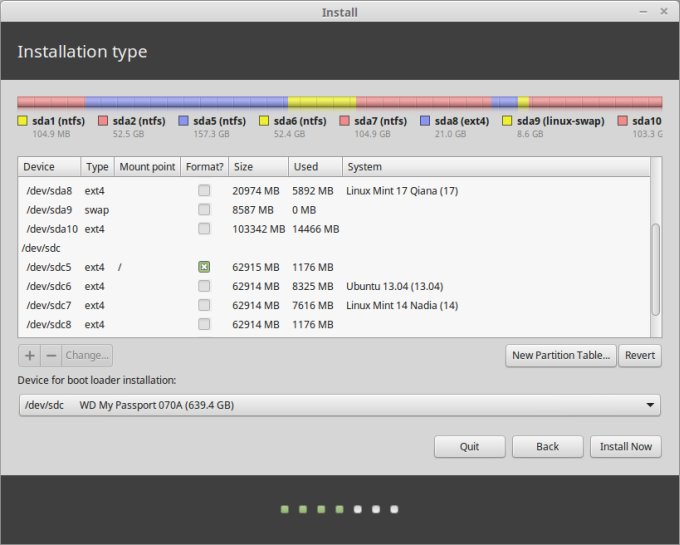This screenshot has height=545, width=680.
Task: Click Install Now
Action: click(x=626, y=447)
